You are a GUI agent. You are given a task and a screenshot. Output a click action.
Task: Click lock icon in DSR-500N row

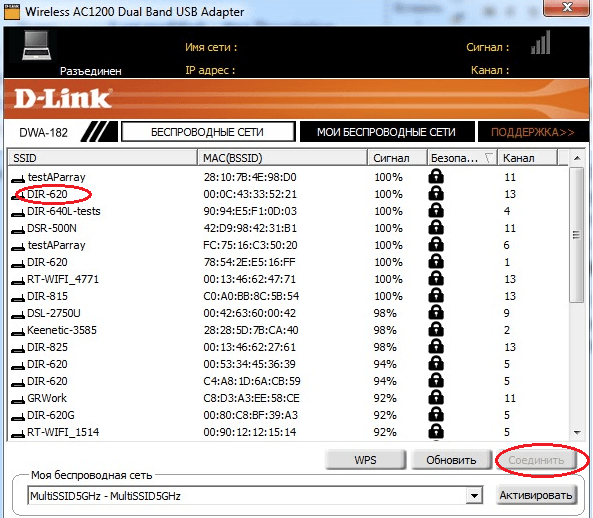coord(436,228)
